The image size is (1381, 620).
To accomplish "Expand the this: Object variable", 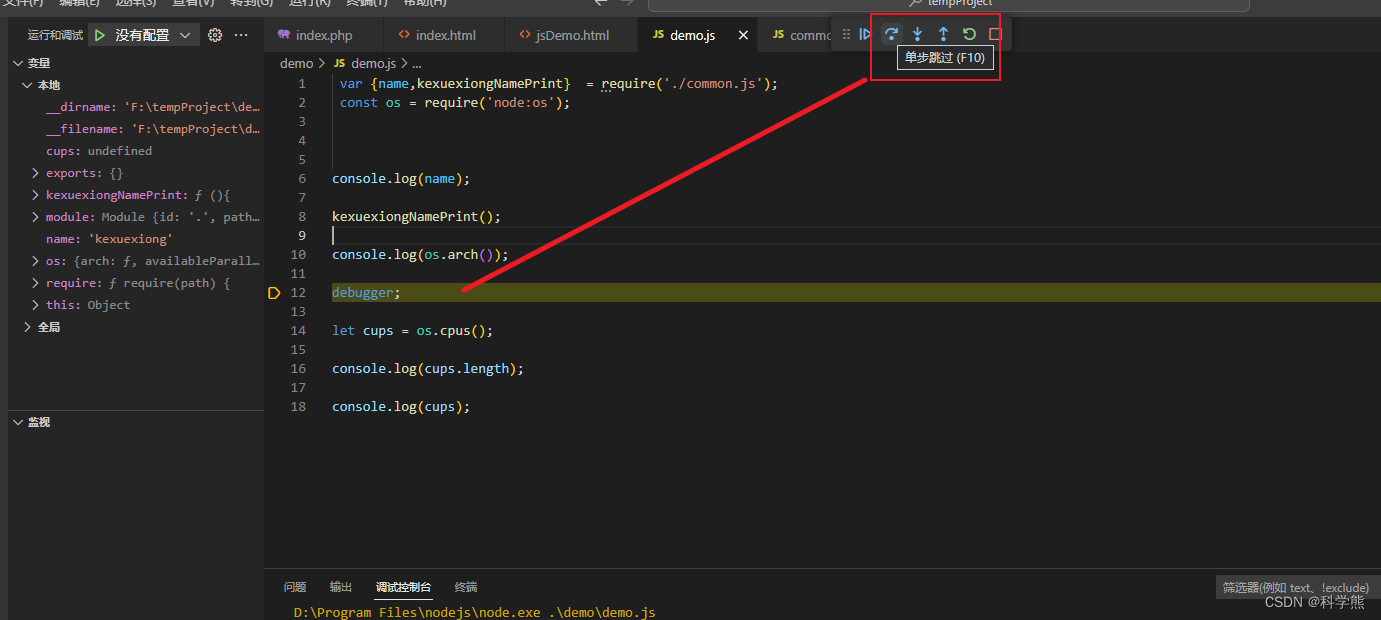I will (x=36, y=305).
